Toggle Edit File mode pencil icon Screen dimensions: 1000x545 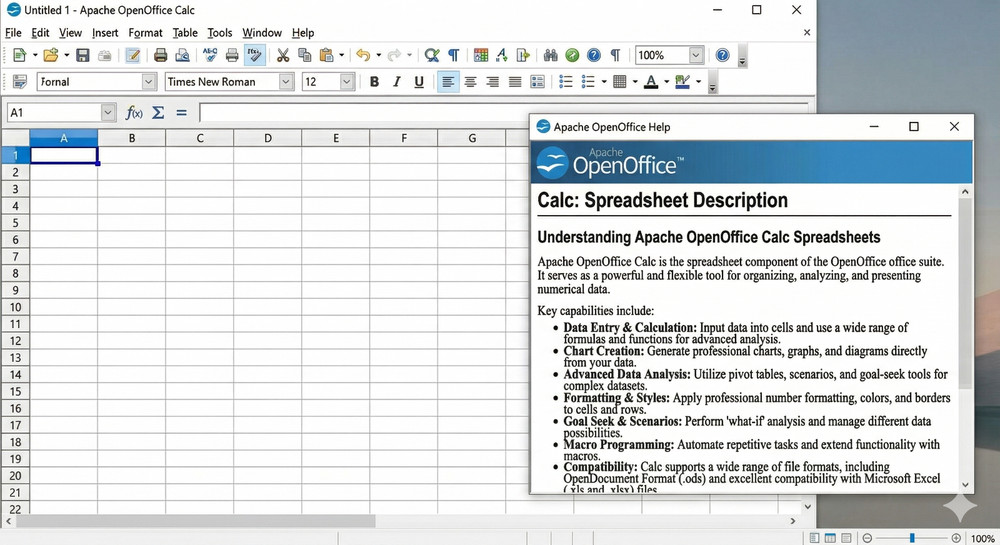pyautogui.click(x=133, y=55)
